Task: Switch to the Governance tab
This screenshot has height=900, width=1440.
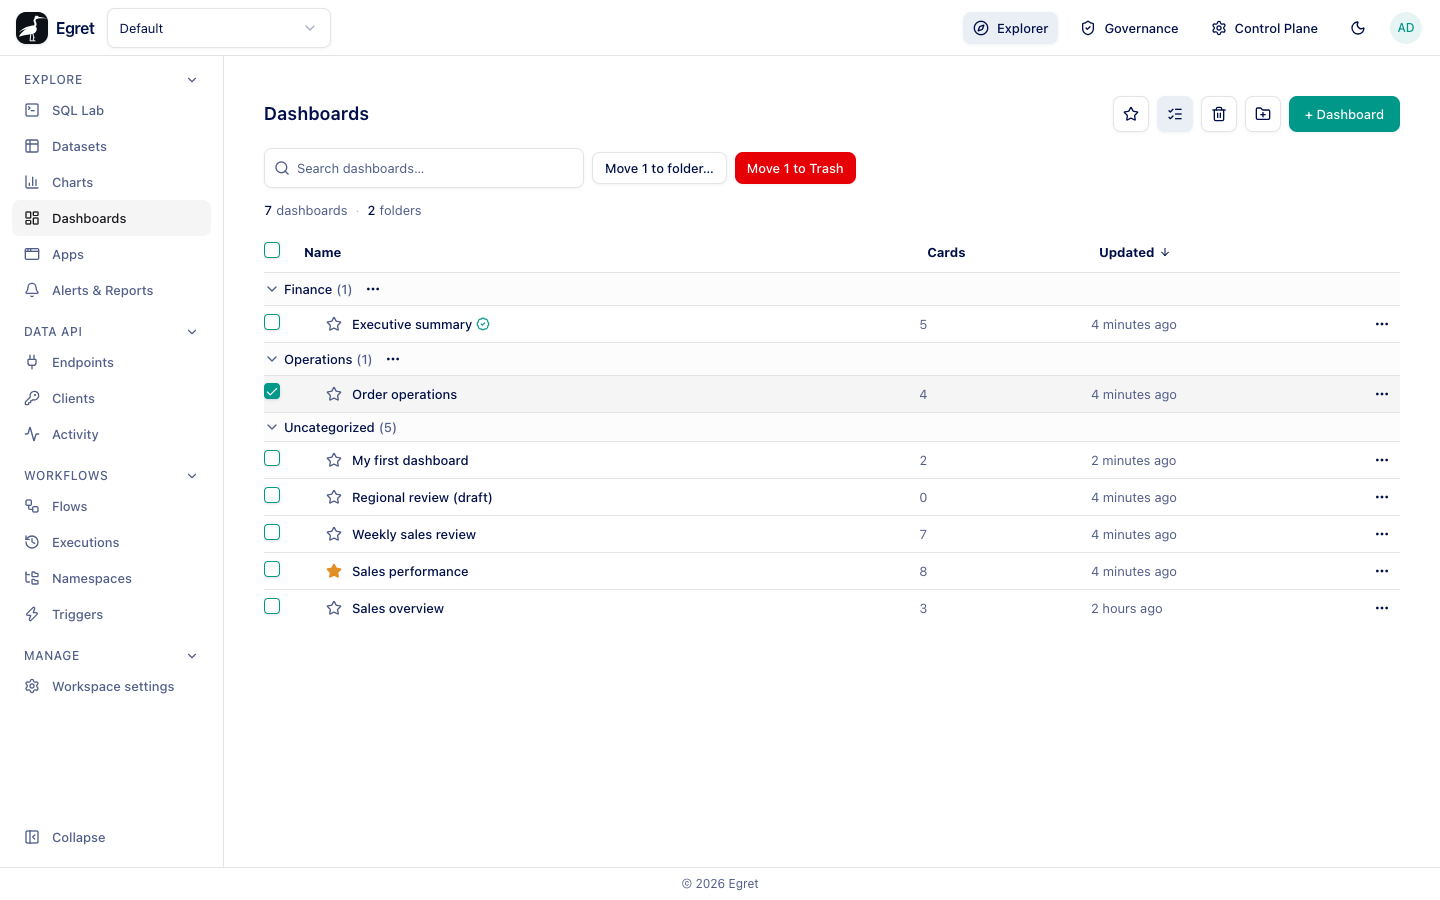Action: pyautogui.click(x=1130, y=28)
